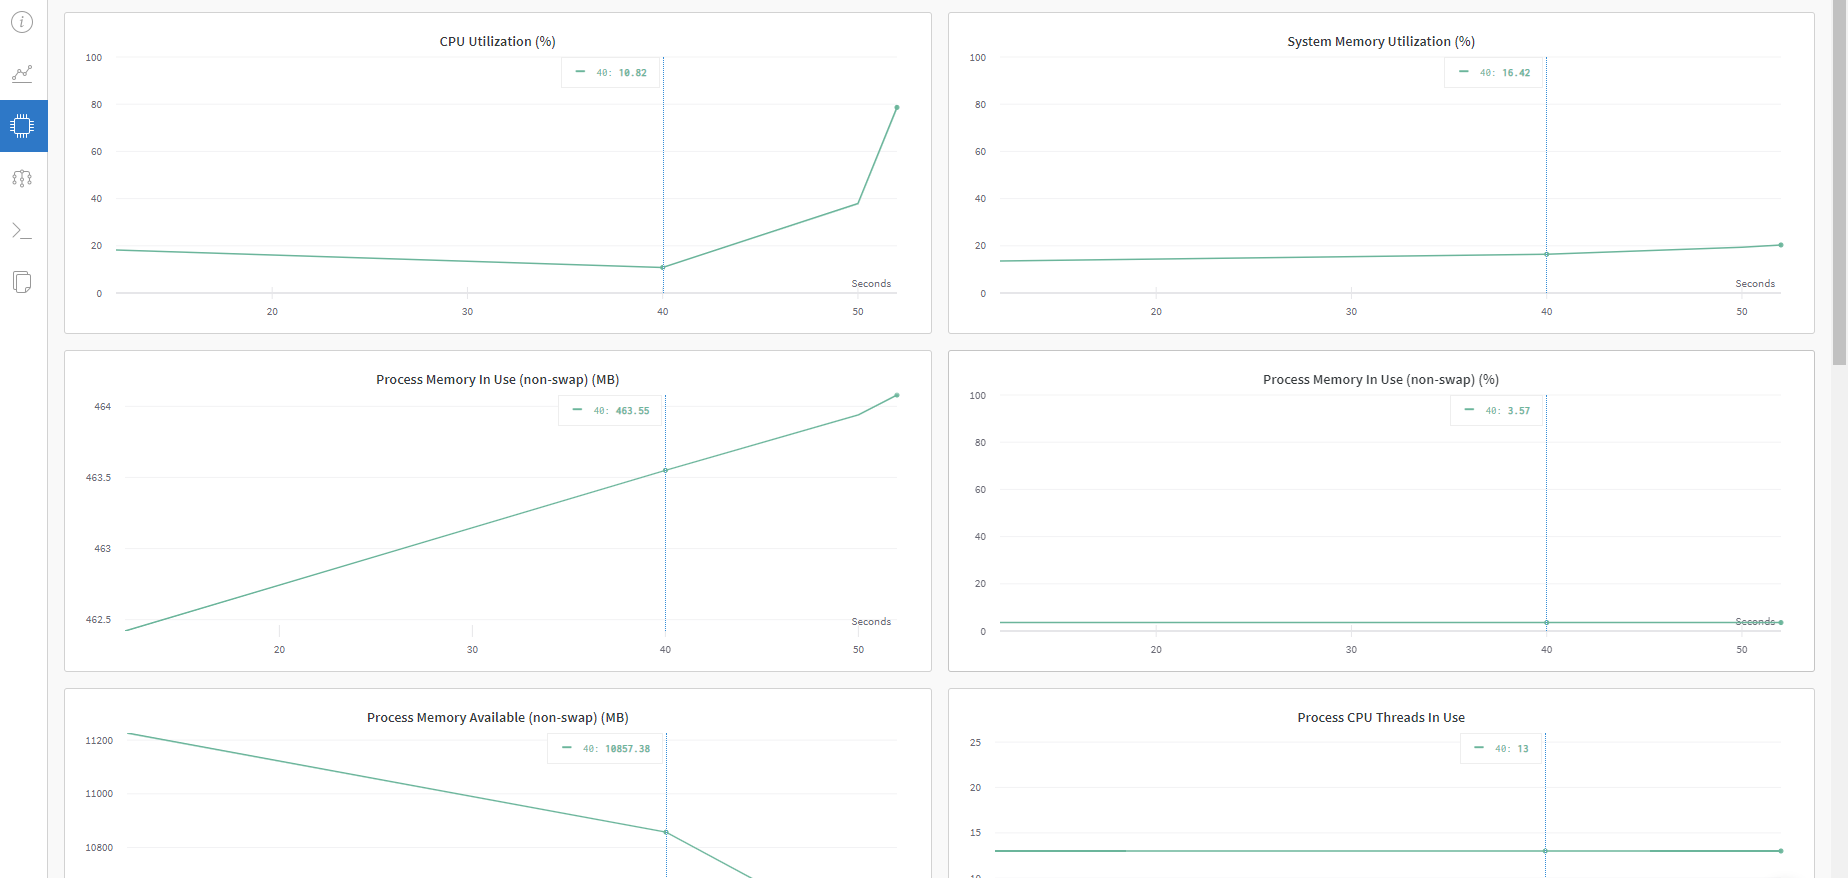This screenshot has height=878, width=1848.
Task: Click the Process CPU Threads In Use title
Action: [x=1381, y=717]
